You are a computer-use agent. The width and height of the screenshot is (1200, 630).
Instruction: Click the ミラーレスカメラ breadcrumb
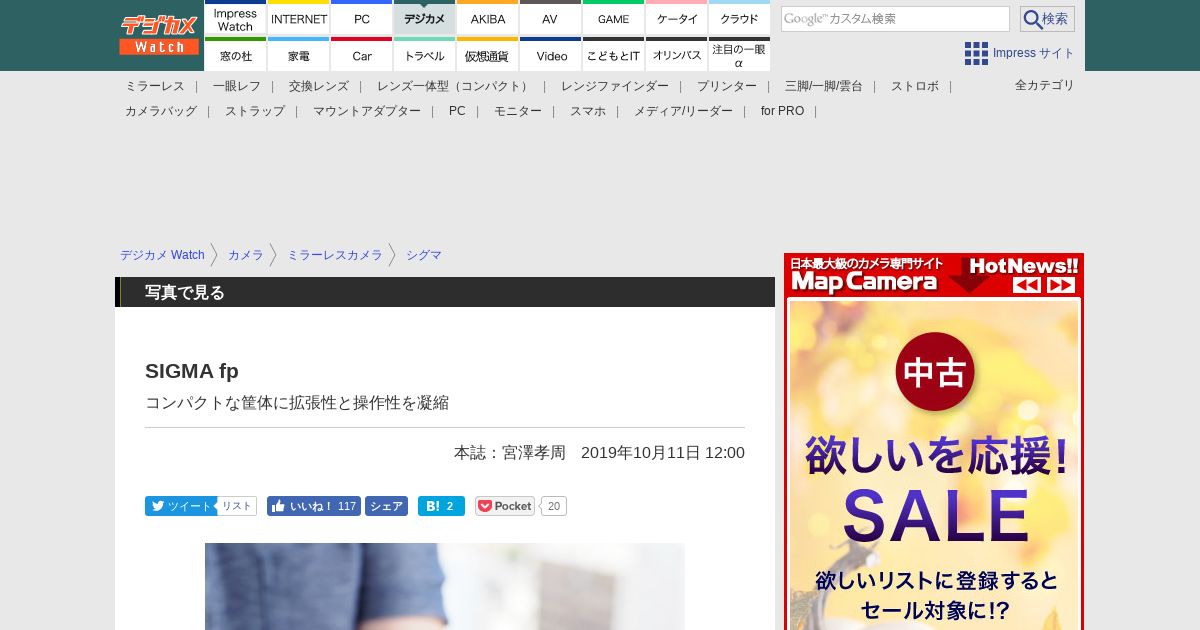point(335,255)
